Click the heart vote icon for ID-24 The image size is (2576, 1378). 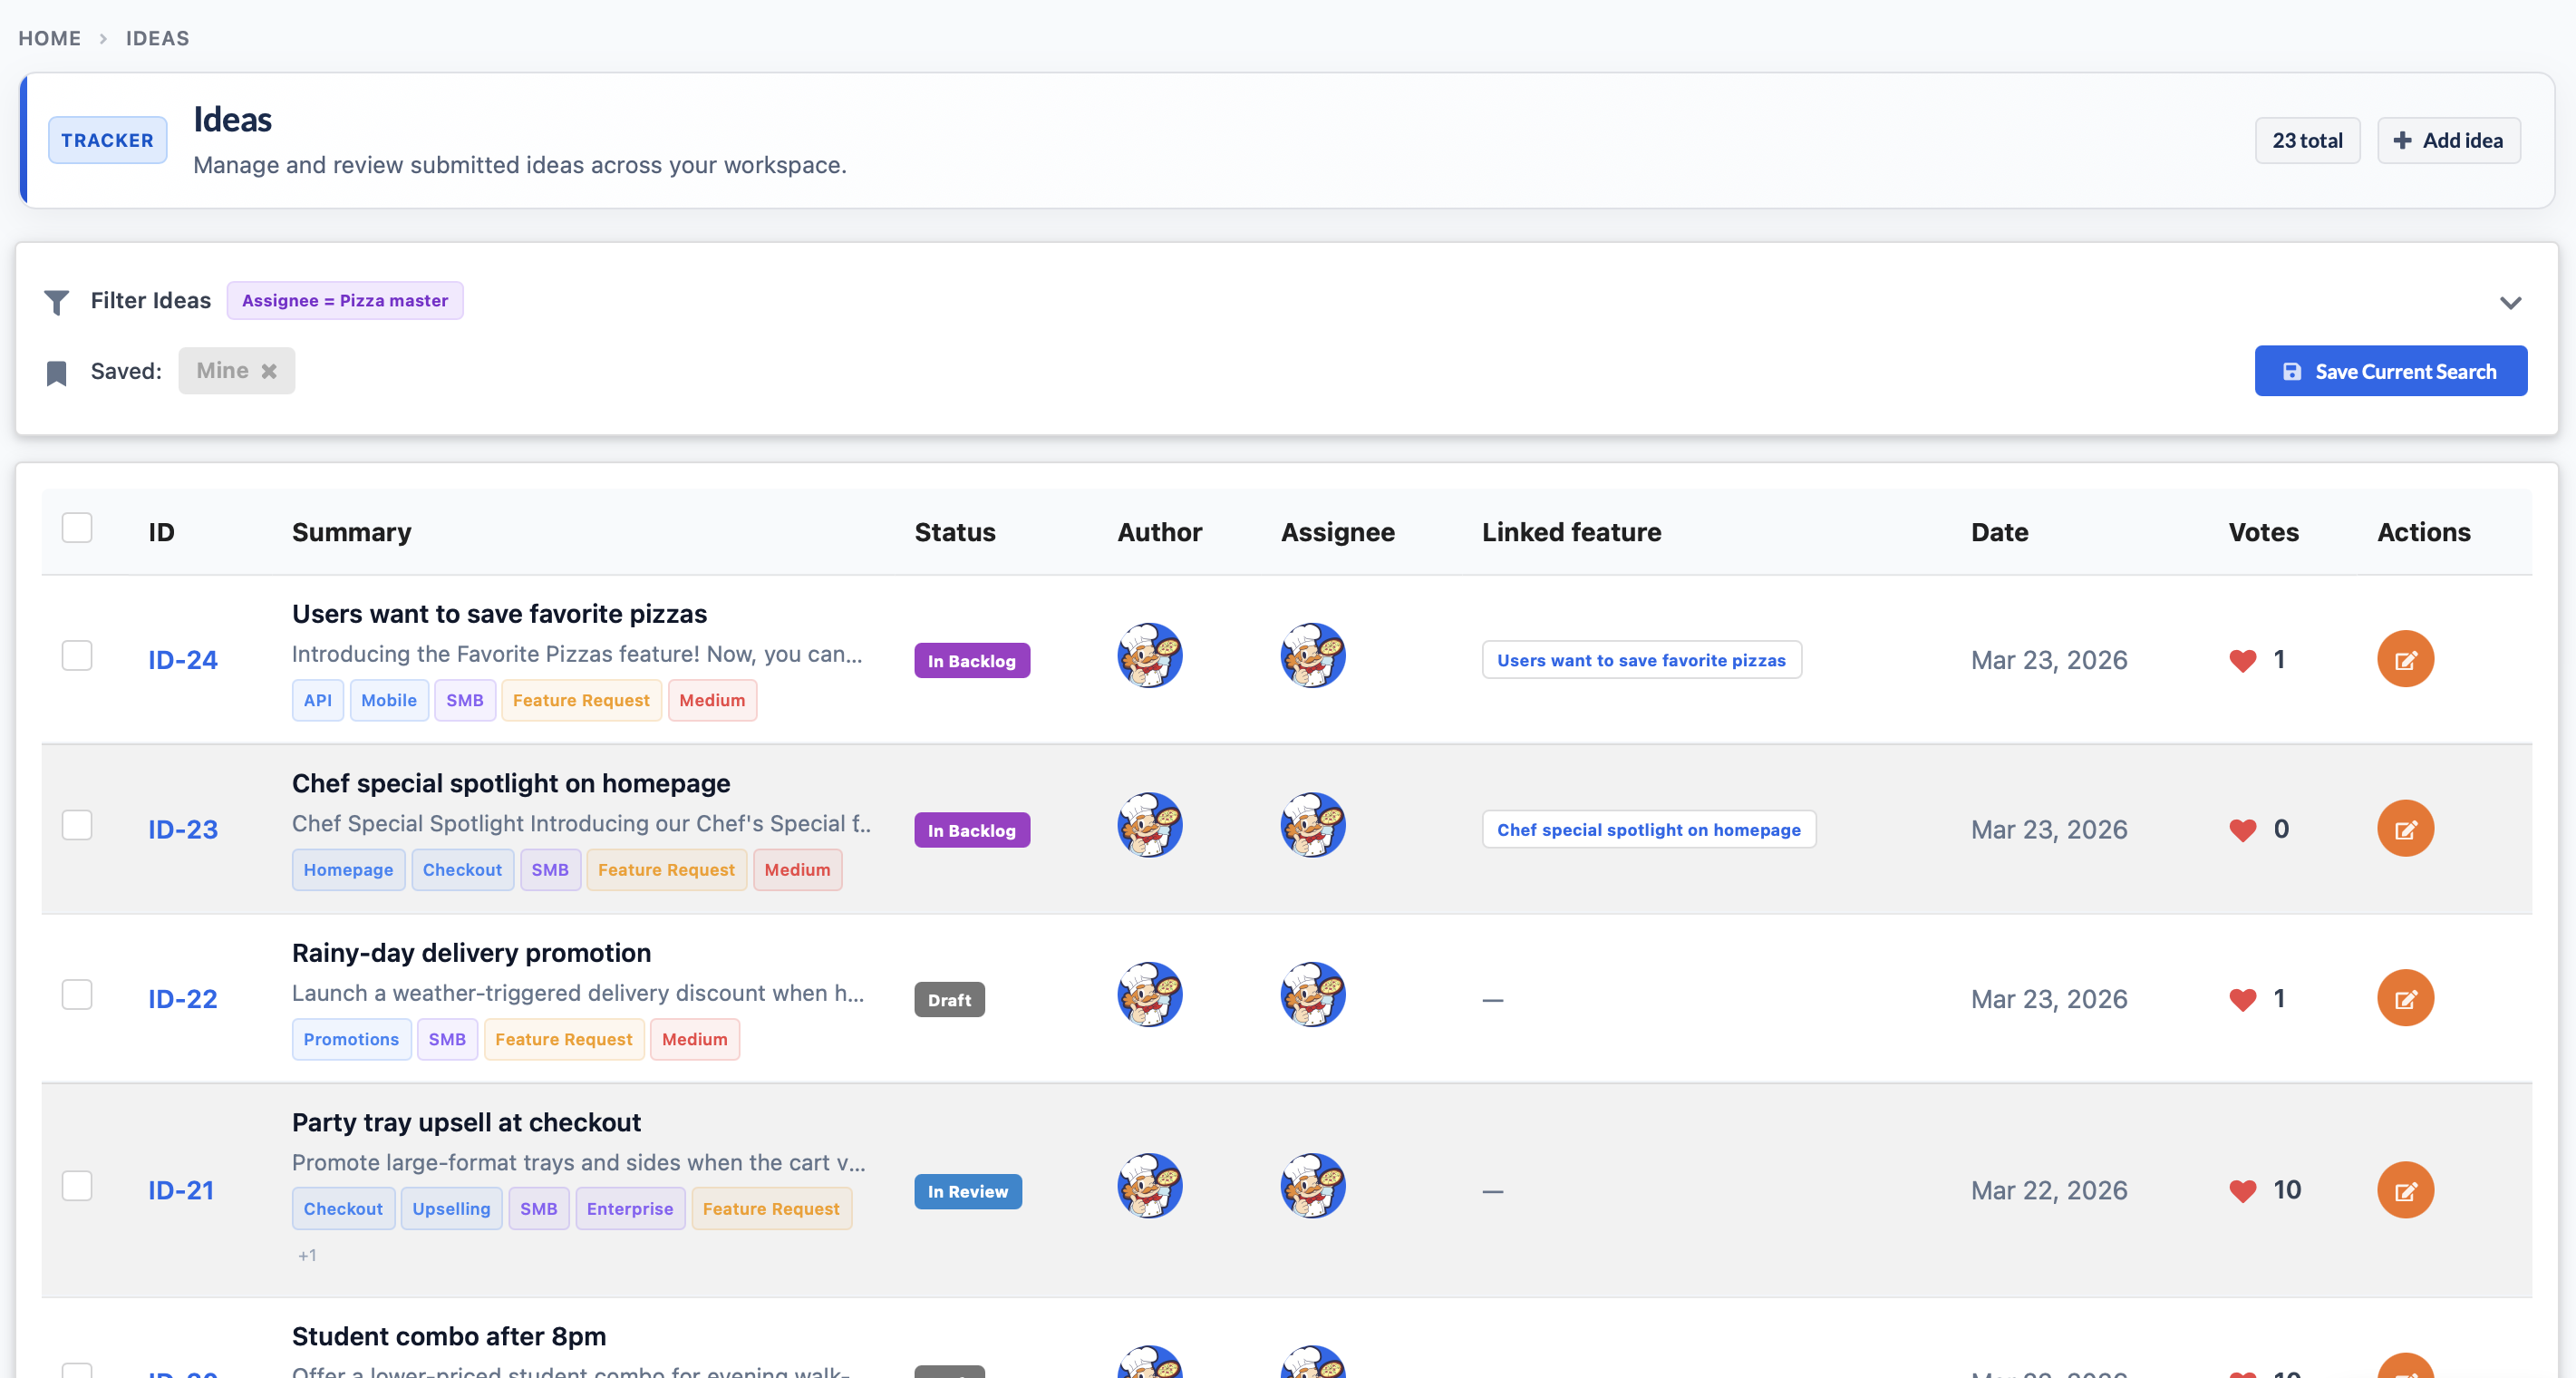[2243, 660]
